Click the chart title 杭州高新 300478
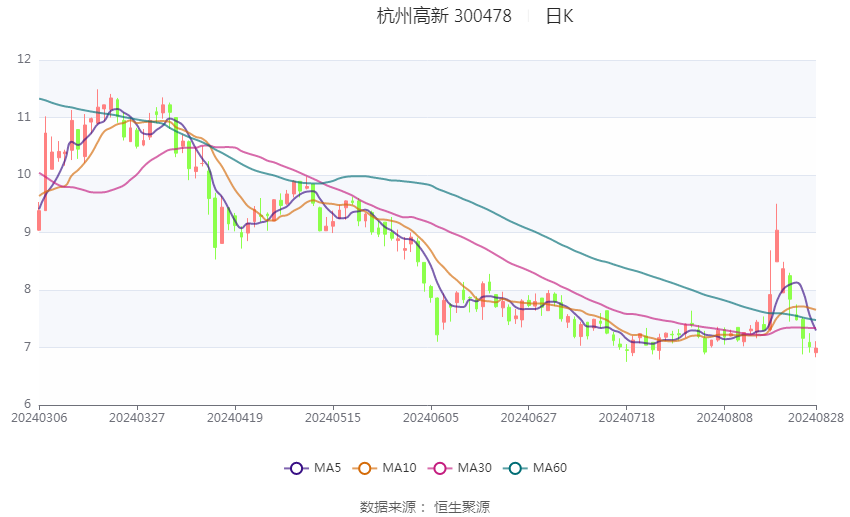850x517 pixels. (444, 16)
